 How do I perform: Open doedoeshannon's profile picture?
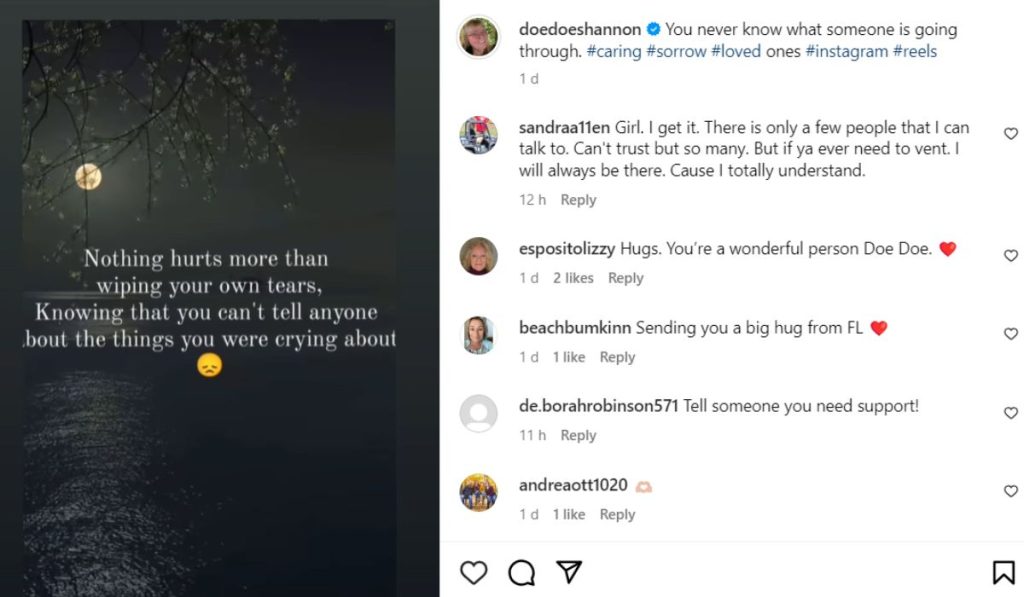tap(479, 38)
